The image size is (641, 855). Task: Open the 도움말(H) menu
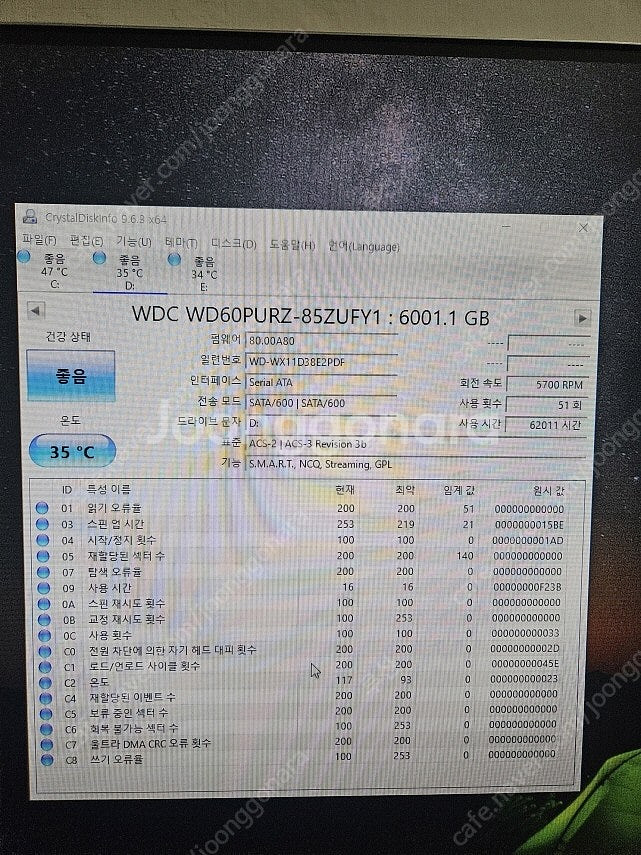(x=292, y=245)
